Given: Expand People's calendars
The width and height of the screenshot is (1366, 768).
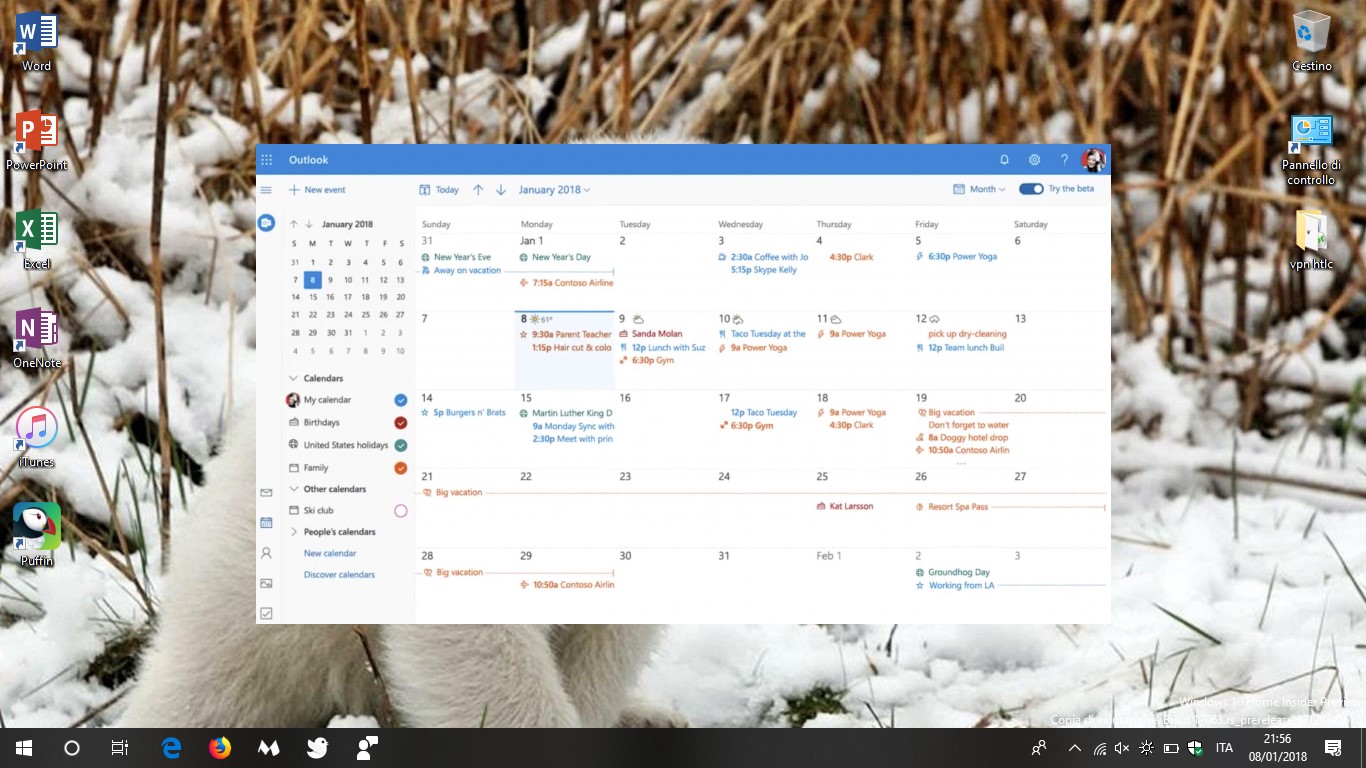Looking at the screenshot, I should [294, 531].
